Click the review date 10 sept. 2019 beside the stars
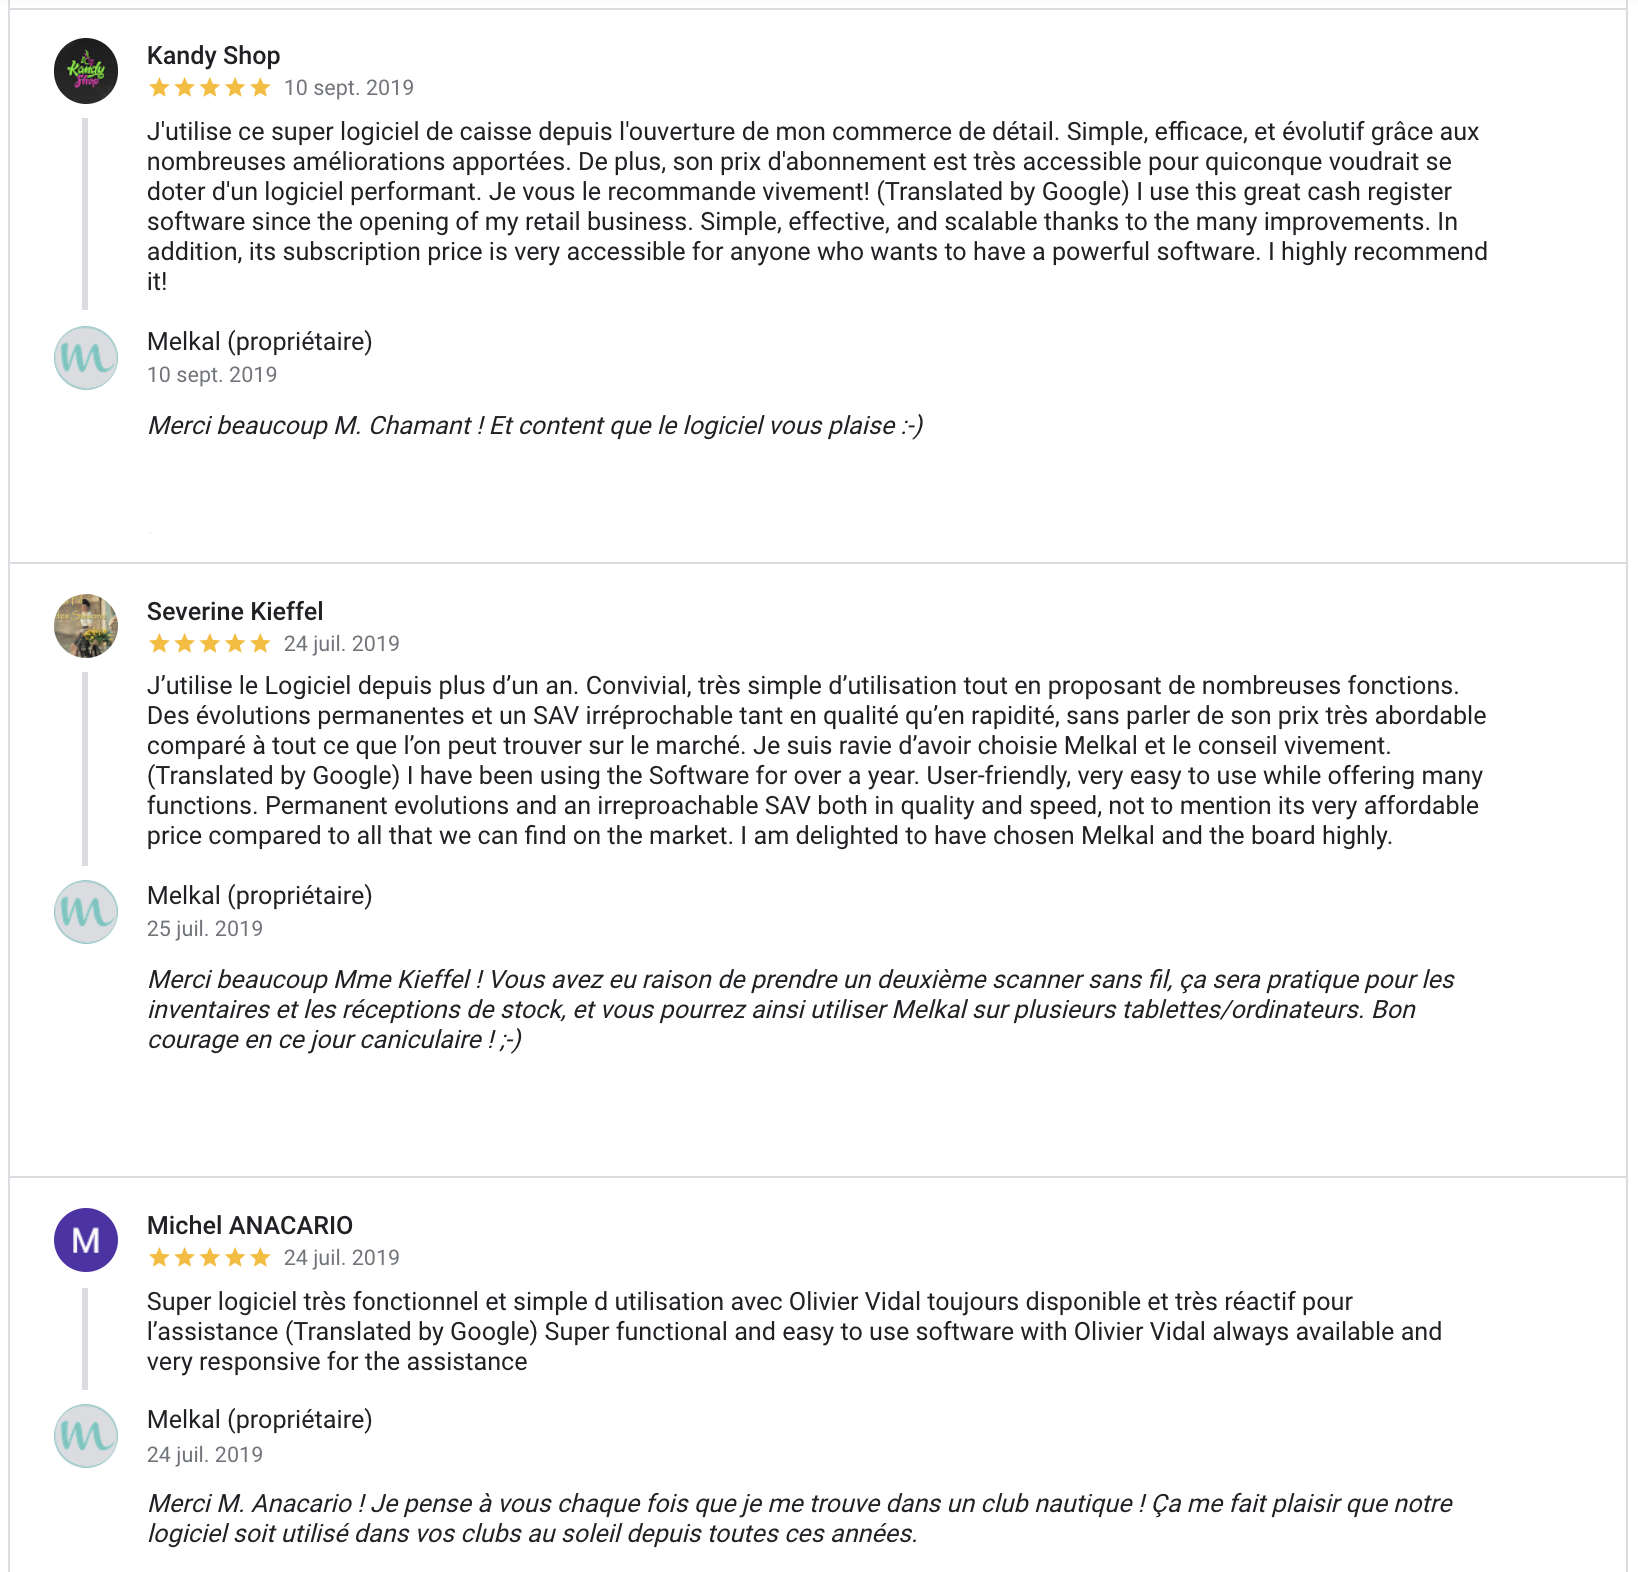 (348, 88)
